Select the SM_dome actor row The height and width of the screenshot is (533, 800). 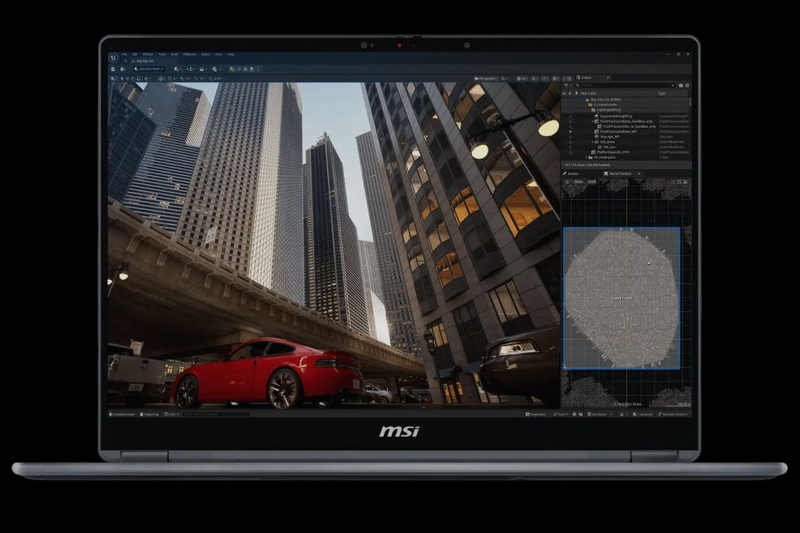point(607,142)
